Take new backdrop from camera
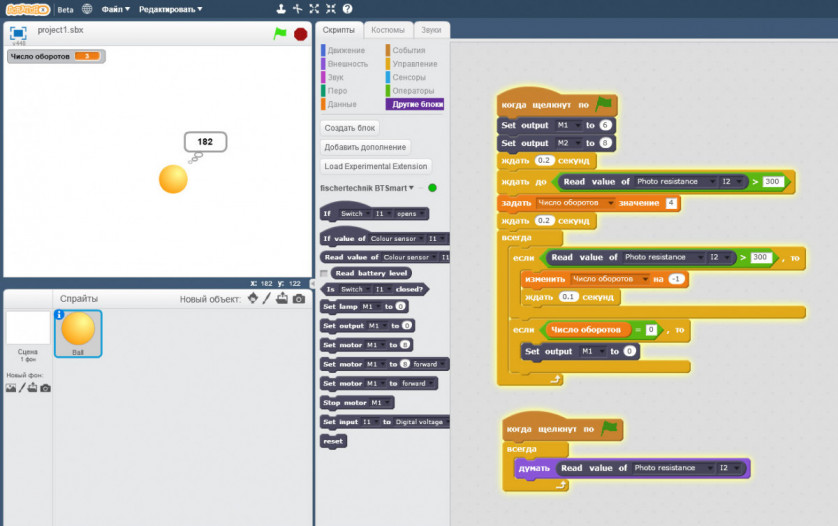838x526 pixels. tap(45, 388)
